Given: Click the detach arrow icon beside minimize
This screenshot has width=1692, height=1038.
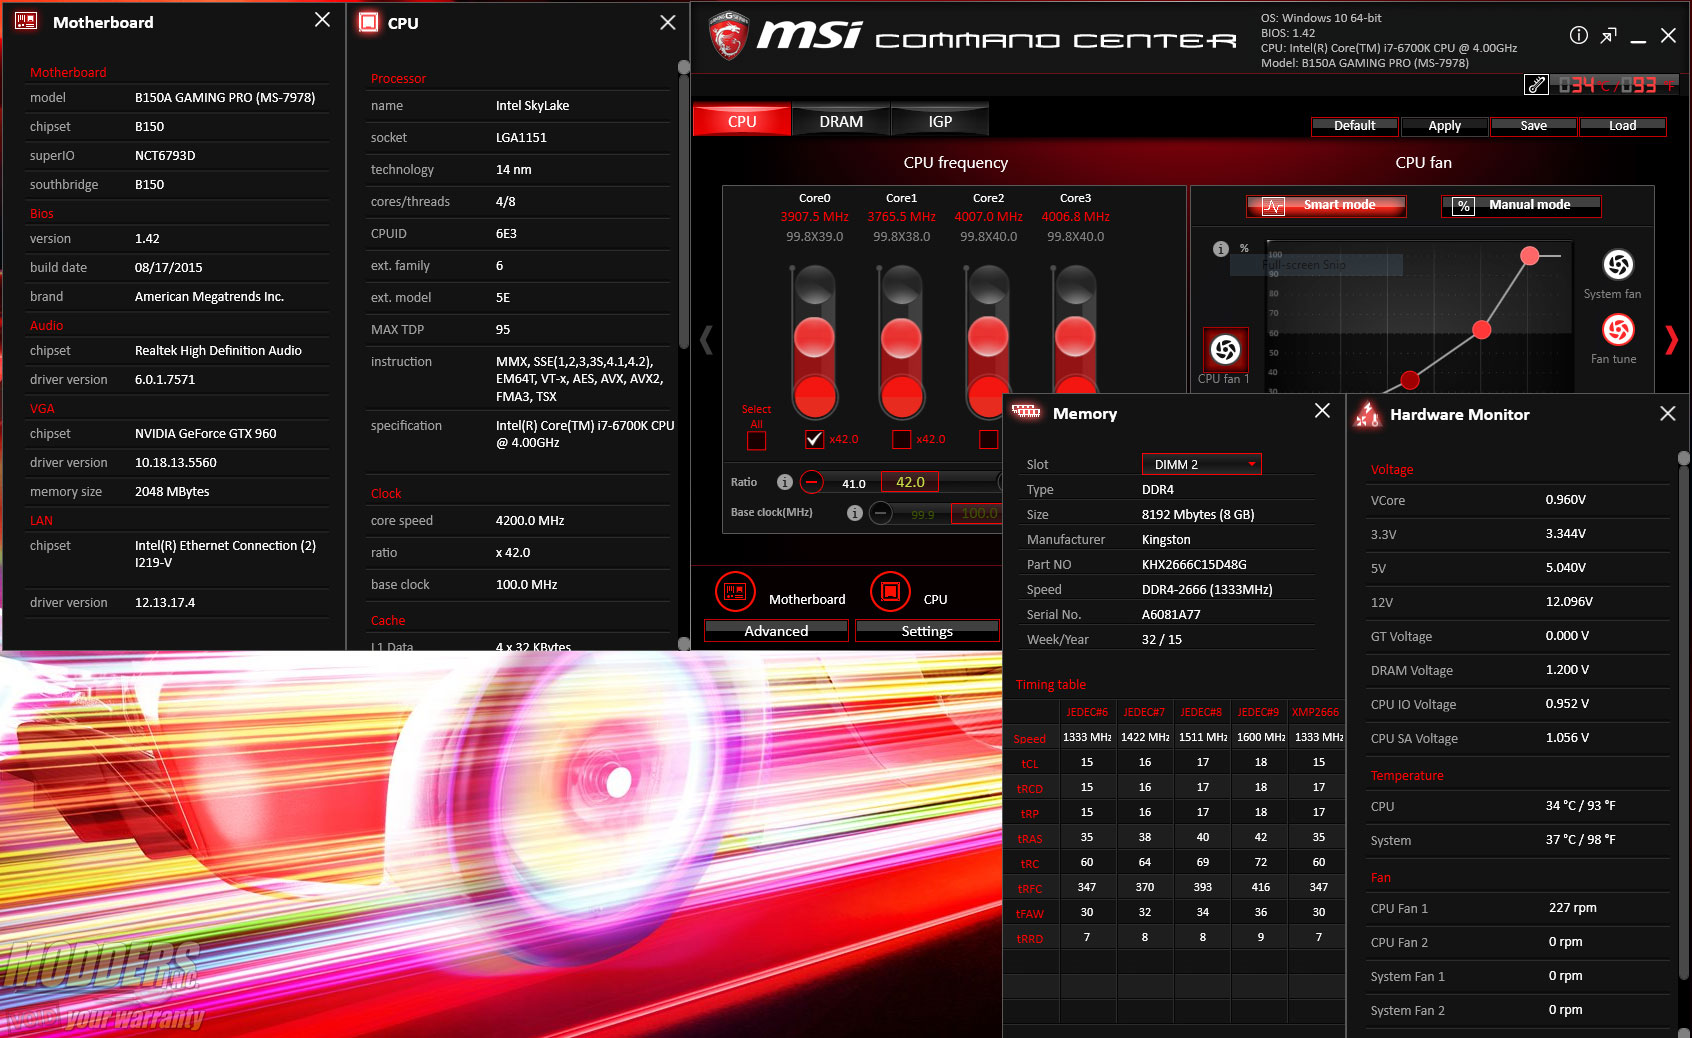Looking at the screenshot, I should tap(1608, 36).
